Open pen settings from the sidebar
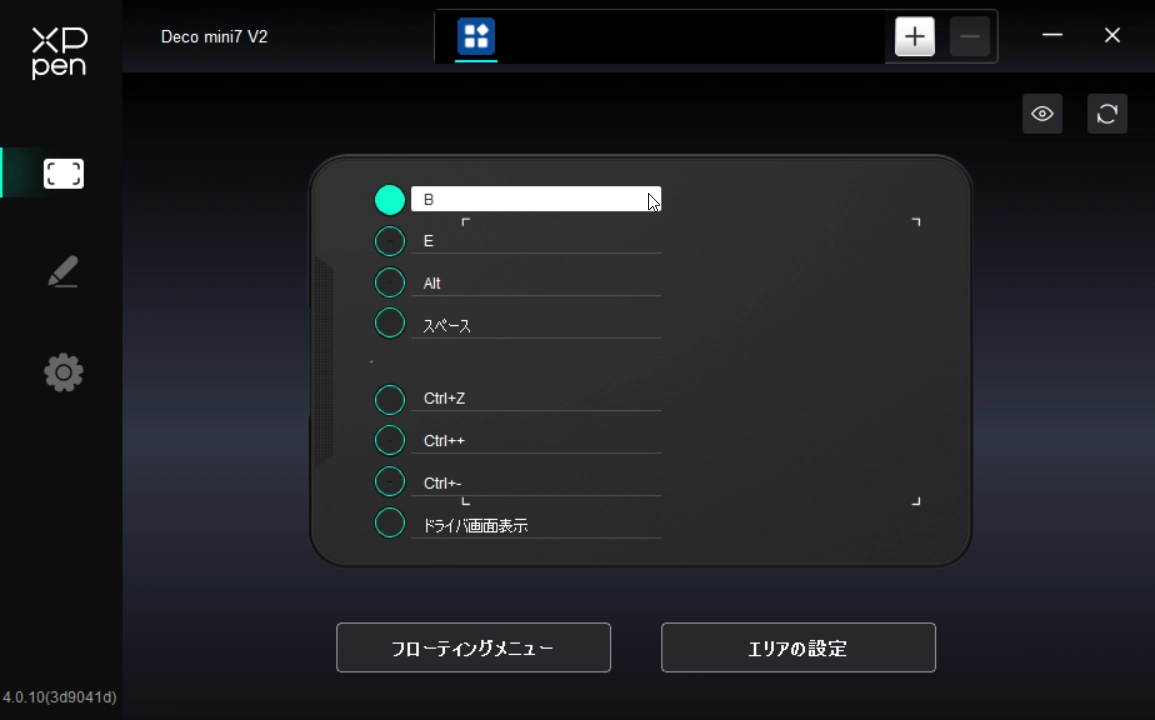This screenshot has height=720, width=1155. (63, 271)
